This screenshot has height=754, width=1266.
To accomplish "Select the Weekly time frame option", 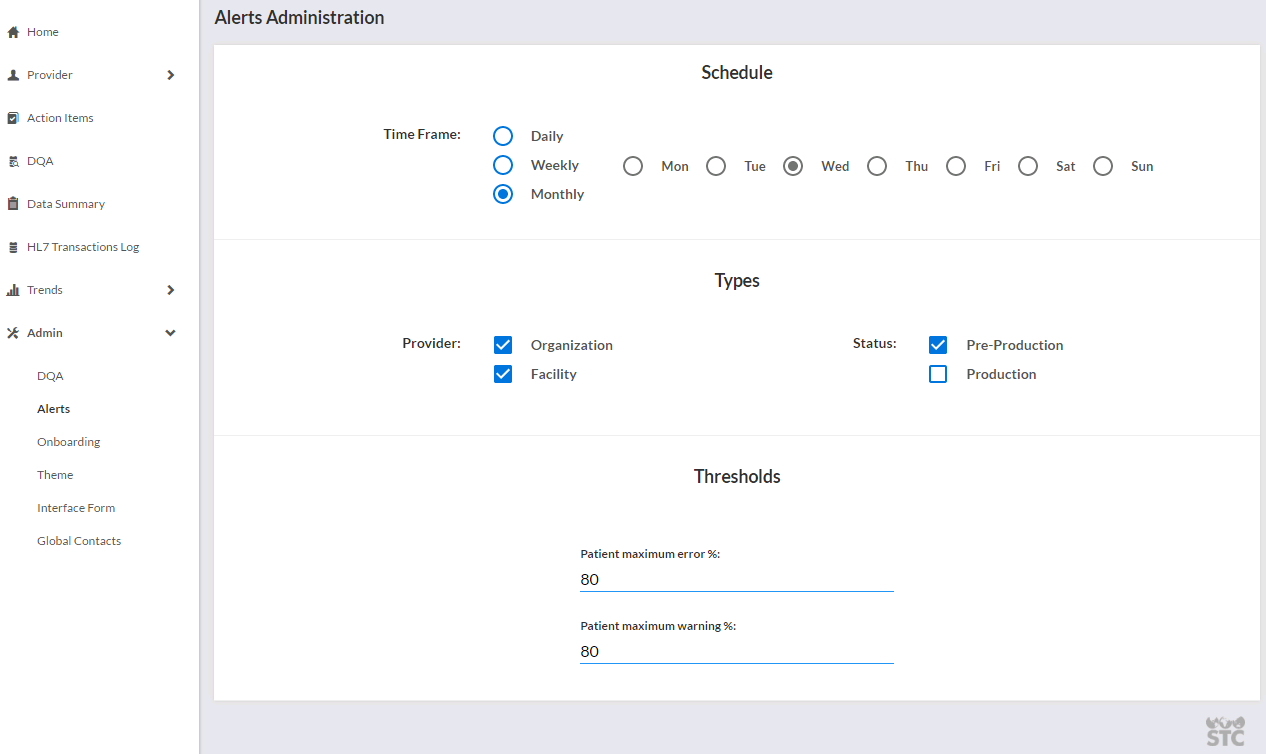I will (503, 165).
